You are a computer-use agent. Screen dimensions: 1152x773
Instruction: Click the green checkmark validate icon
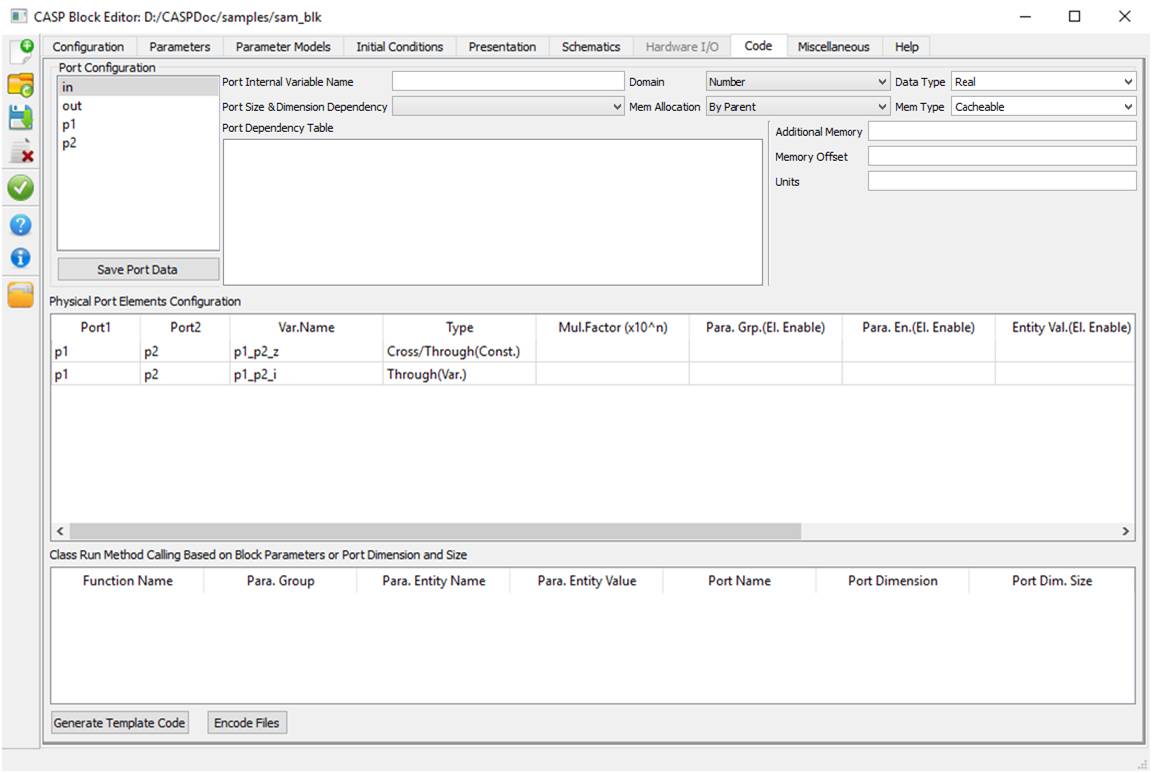20,187
